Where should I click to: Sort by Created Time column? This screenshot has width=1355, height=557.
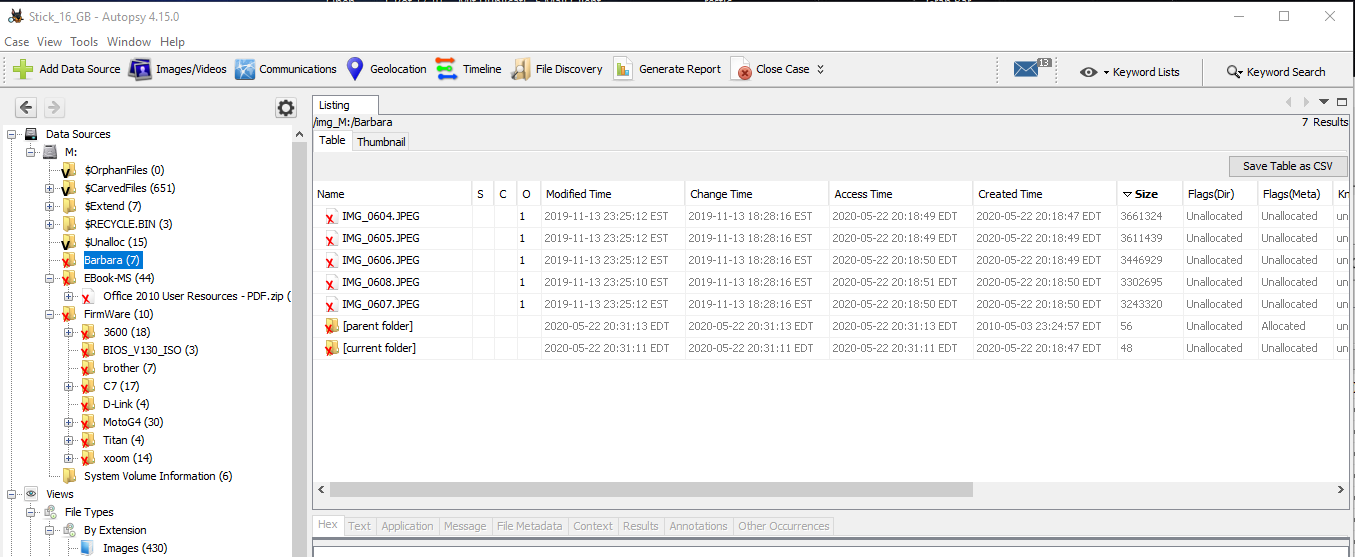click(x=1045, y=194)
